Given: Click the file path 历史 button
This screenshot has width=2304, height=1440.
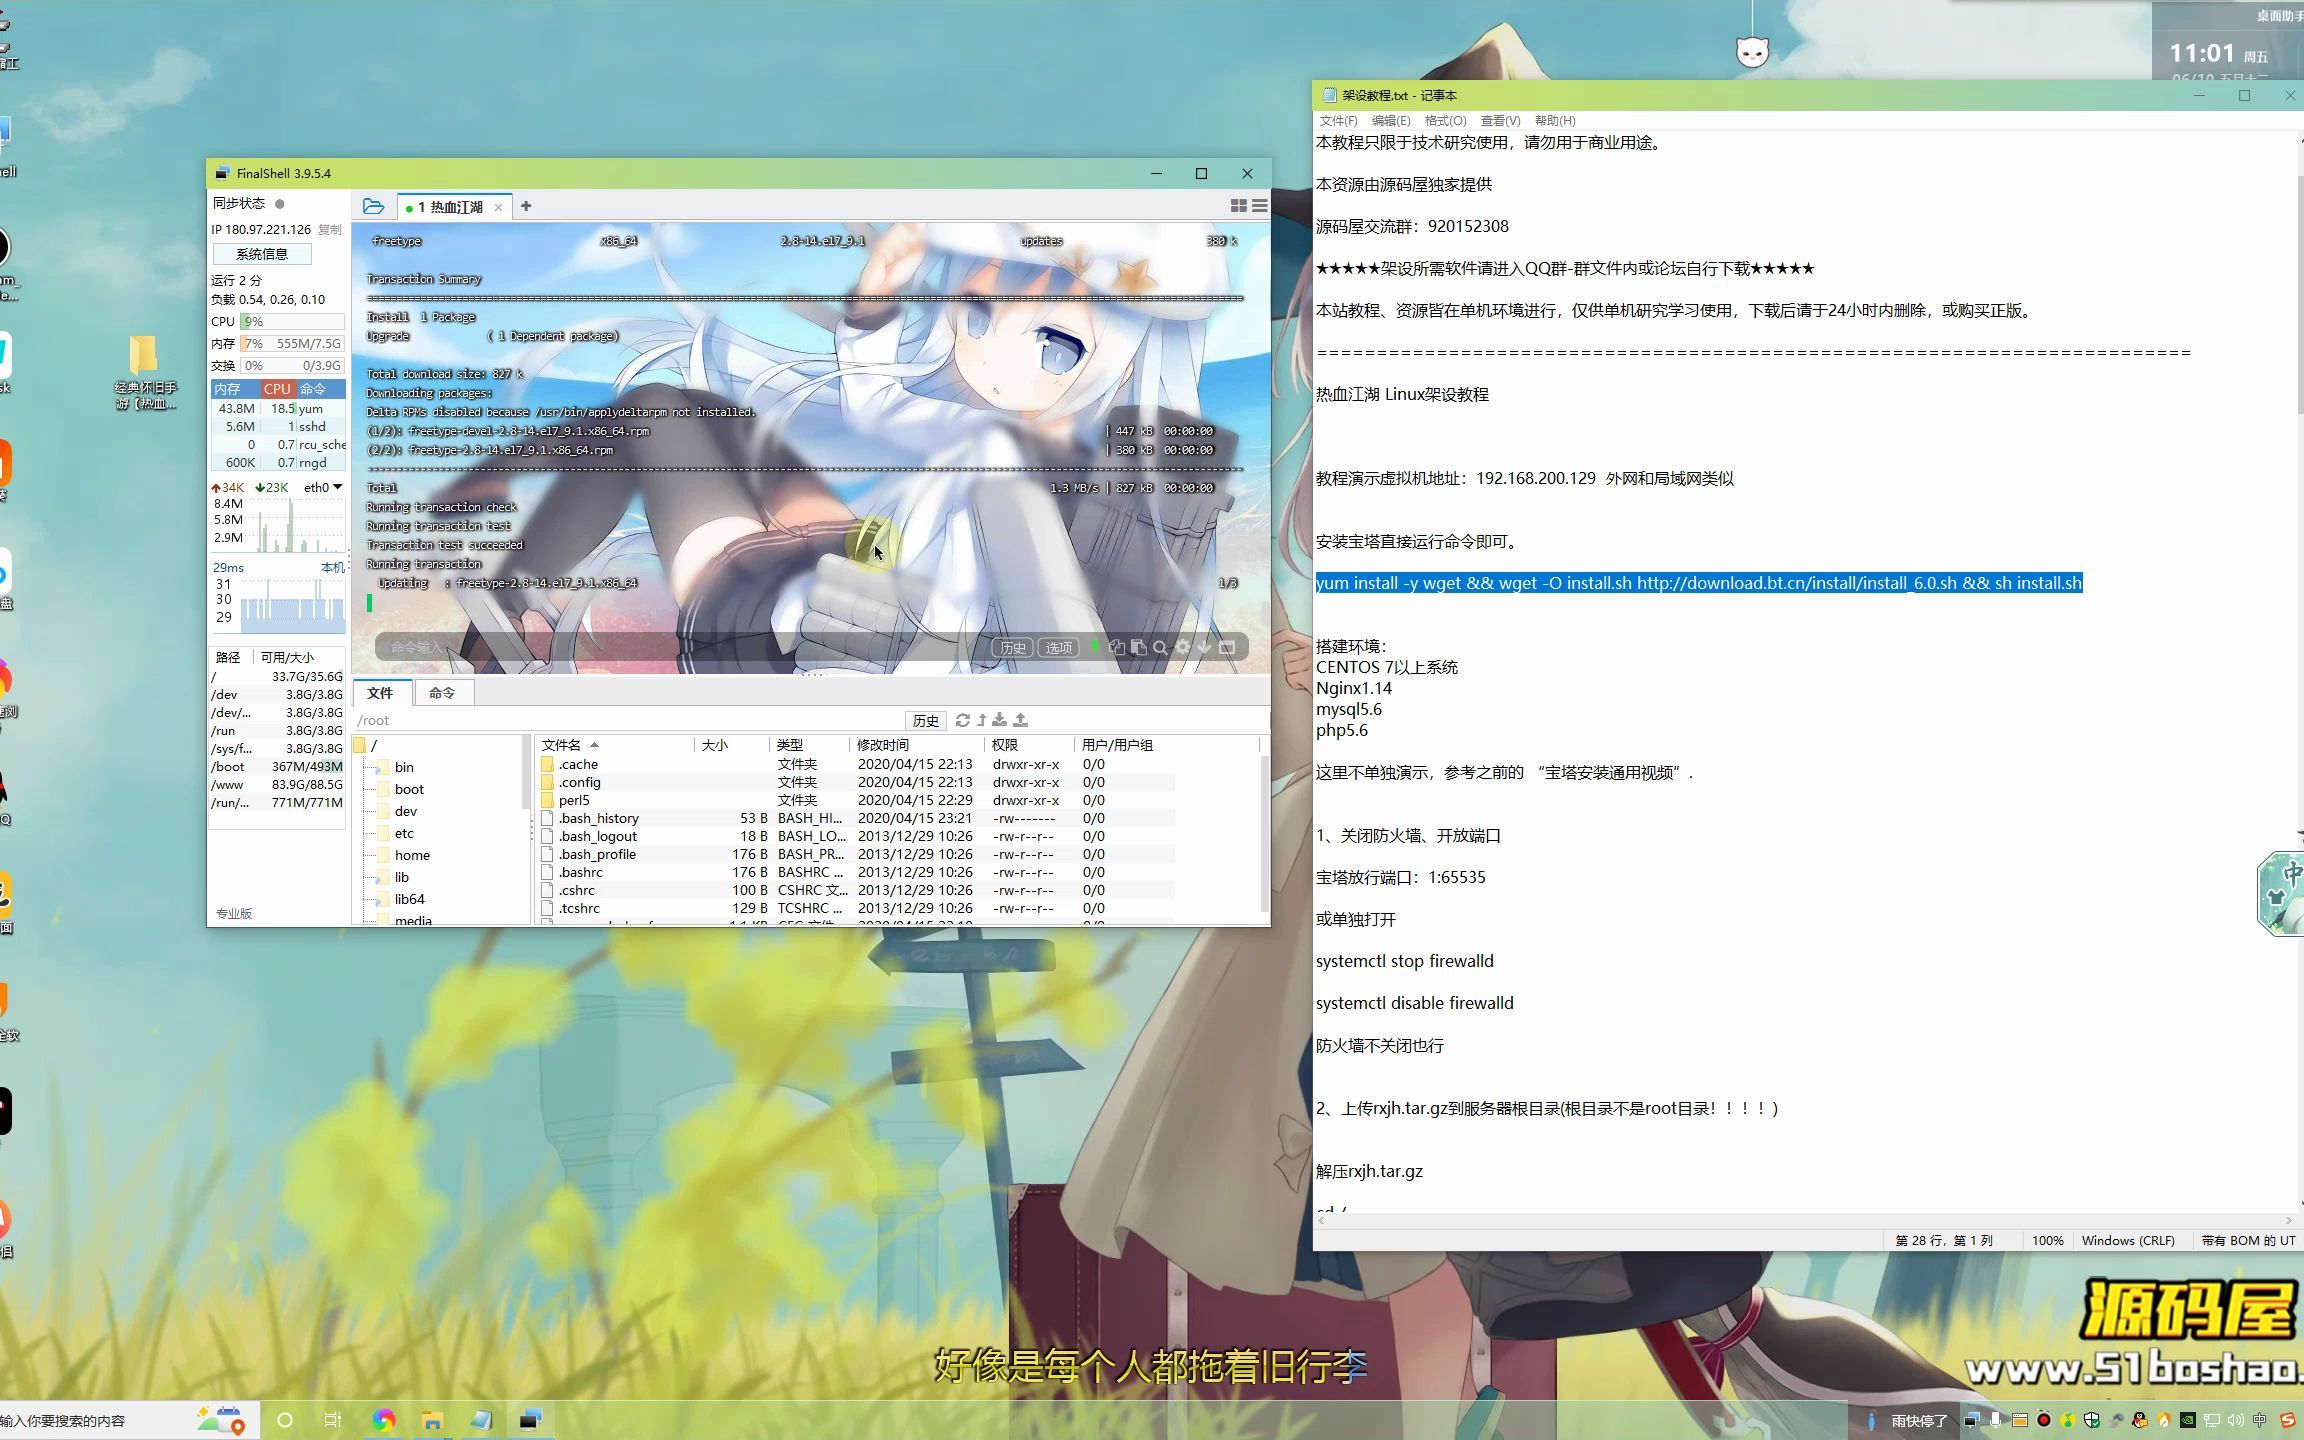Looking at the screenshot, I should tap(926, 720).
